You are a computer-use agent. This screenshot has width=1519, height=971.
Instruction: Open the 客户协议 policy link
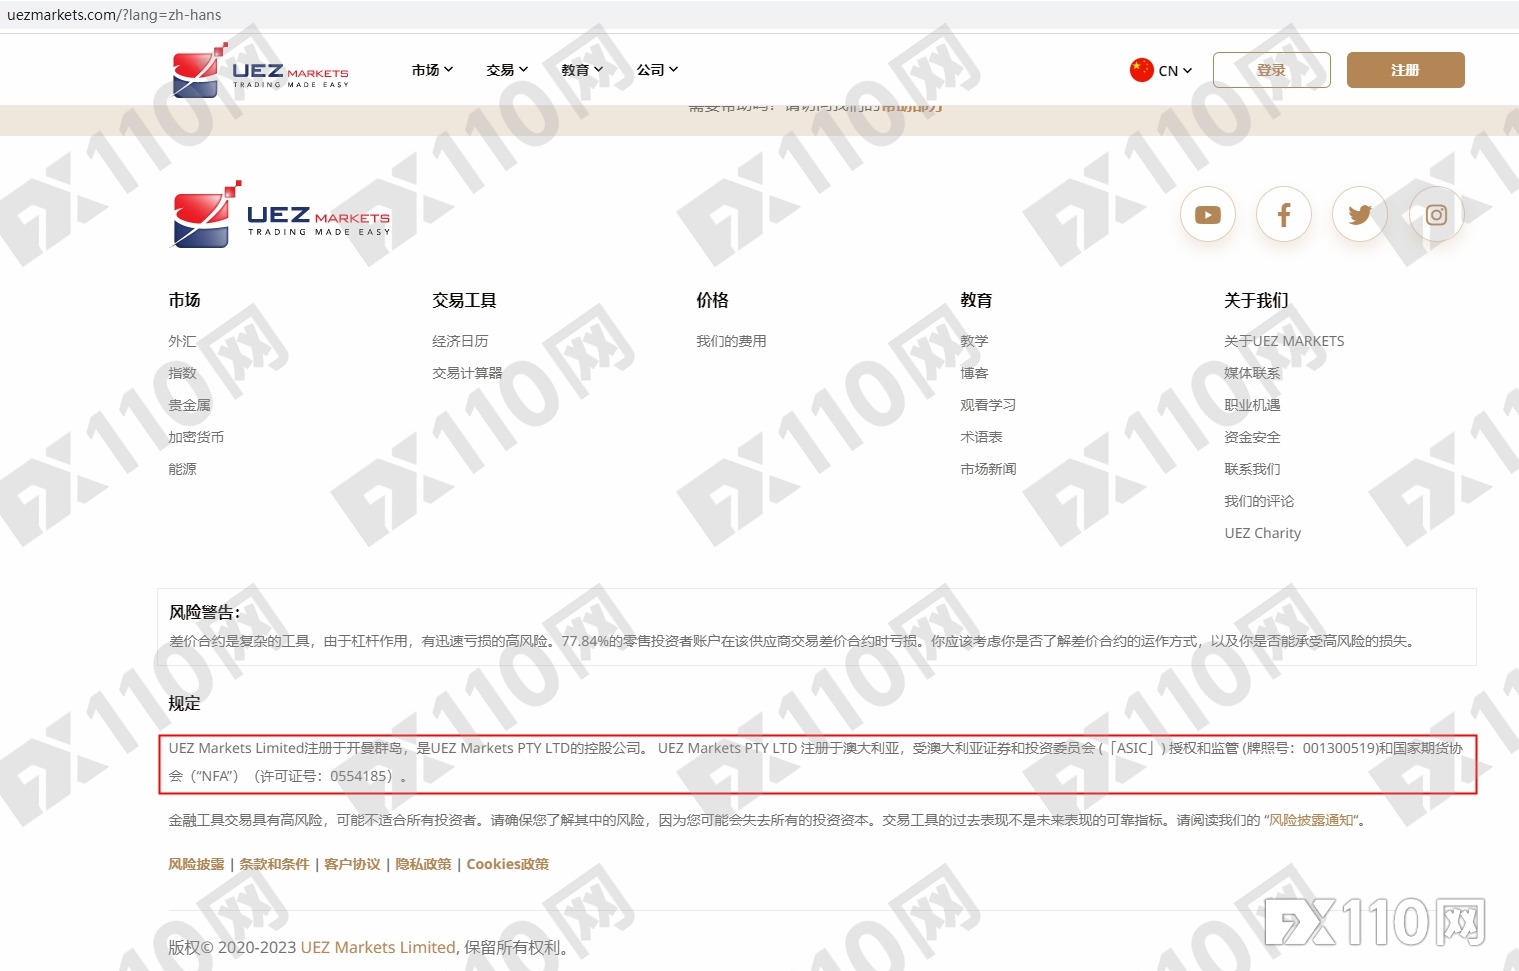[x=352, y=864]
